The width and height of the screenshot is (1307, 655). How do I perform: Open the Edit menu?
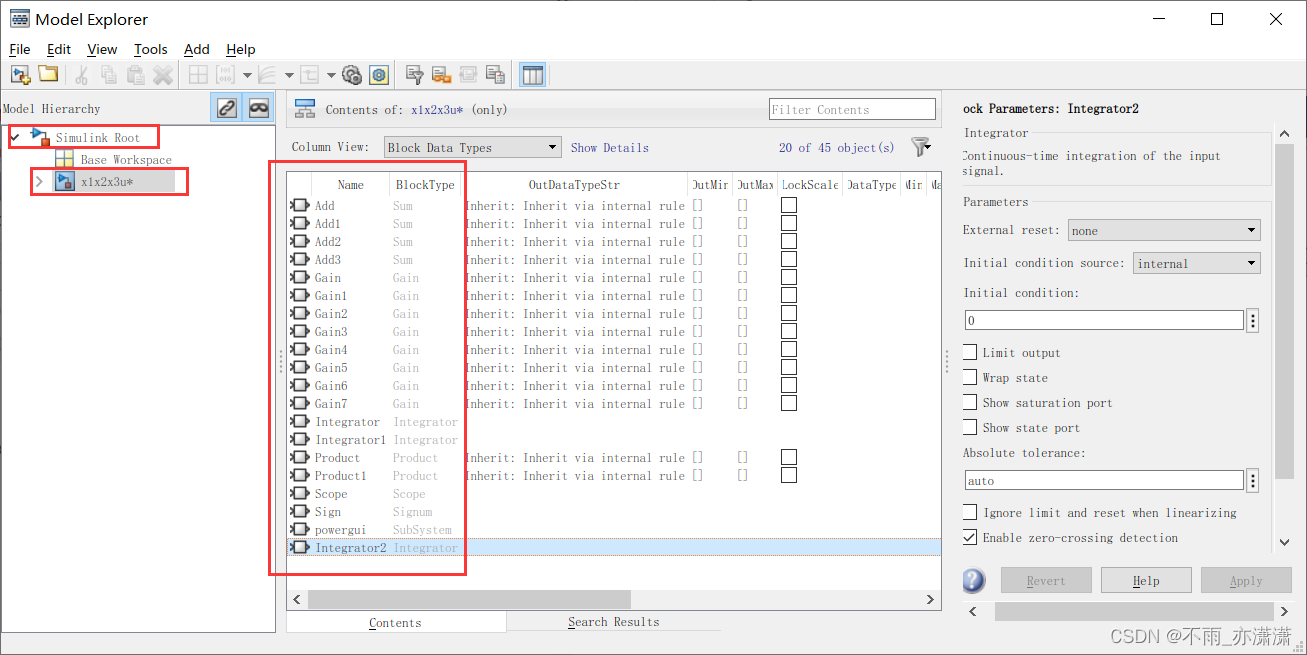(x=59, y=49)
